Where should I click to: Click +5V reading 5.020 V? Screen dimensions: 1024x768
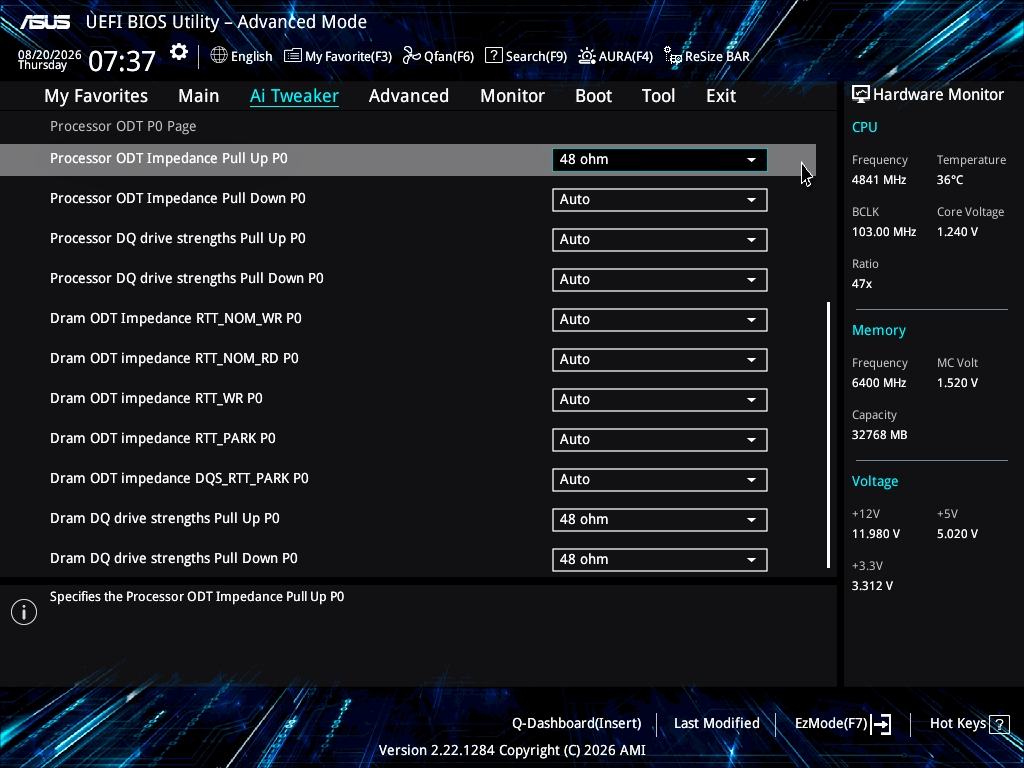click(957, 534)
